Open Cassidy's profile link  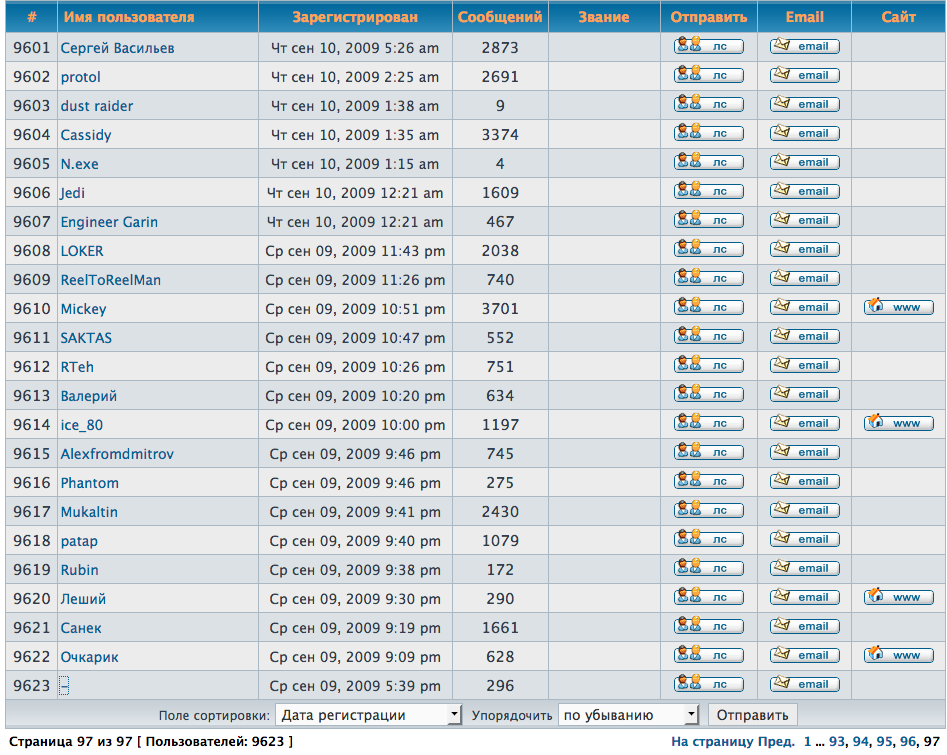(86, 135)
